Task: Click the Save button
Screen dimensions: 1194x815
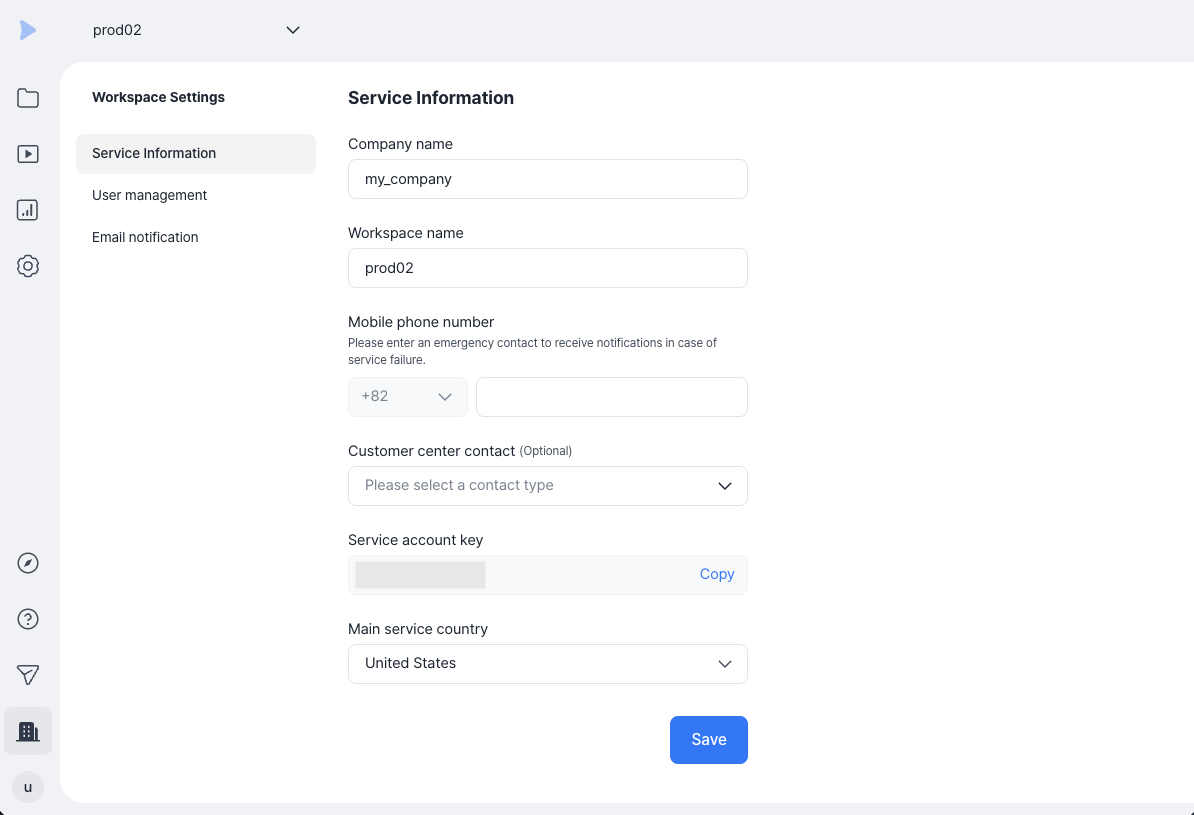Action: click(x=708, y=740)
